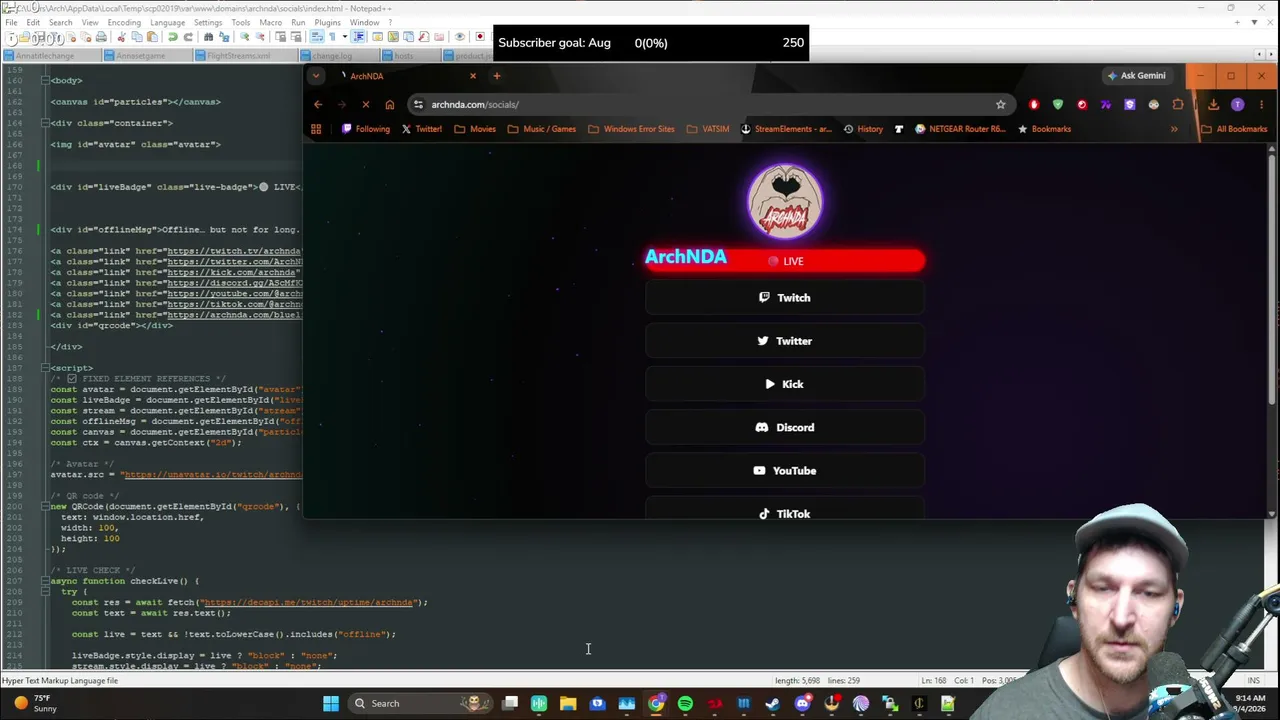Expand the Windows Error Sites bookmark folder
Viewport: 1280px width, 720px height.
pyautogui.click(x=631, y=129)
